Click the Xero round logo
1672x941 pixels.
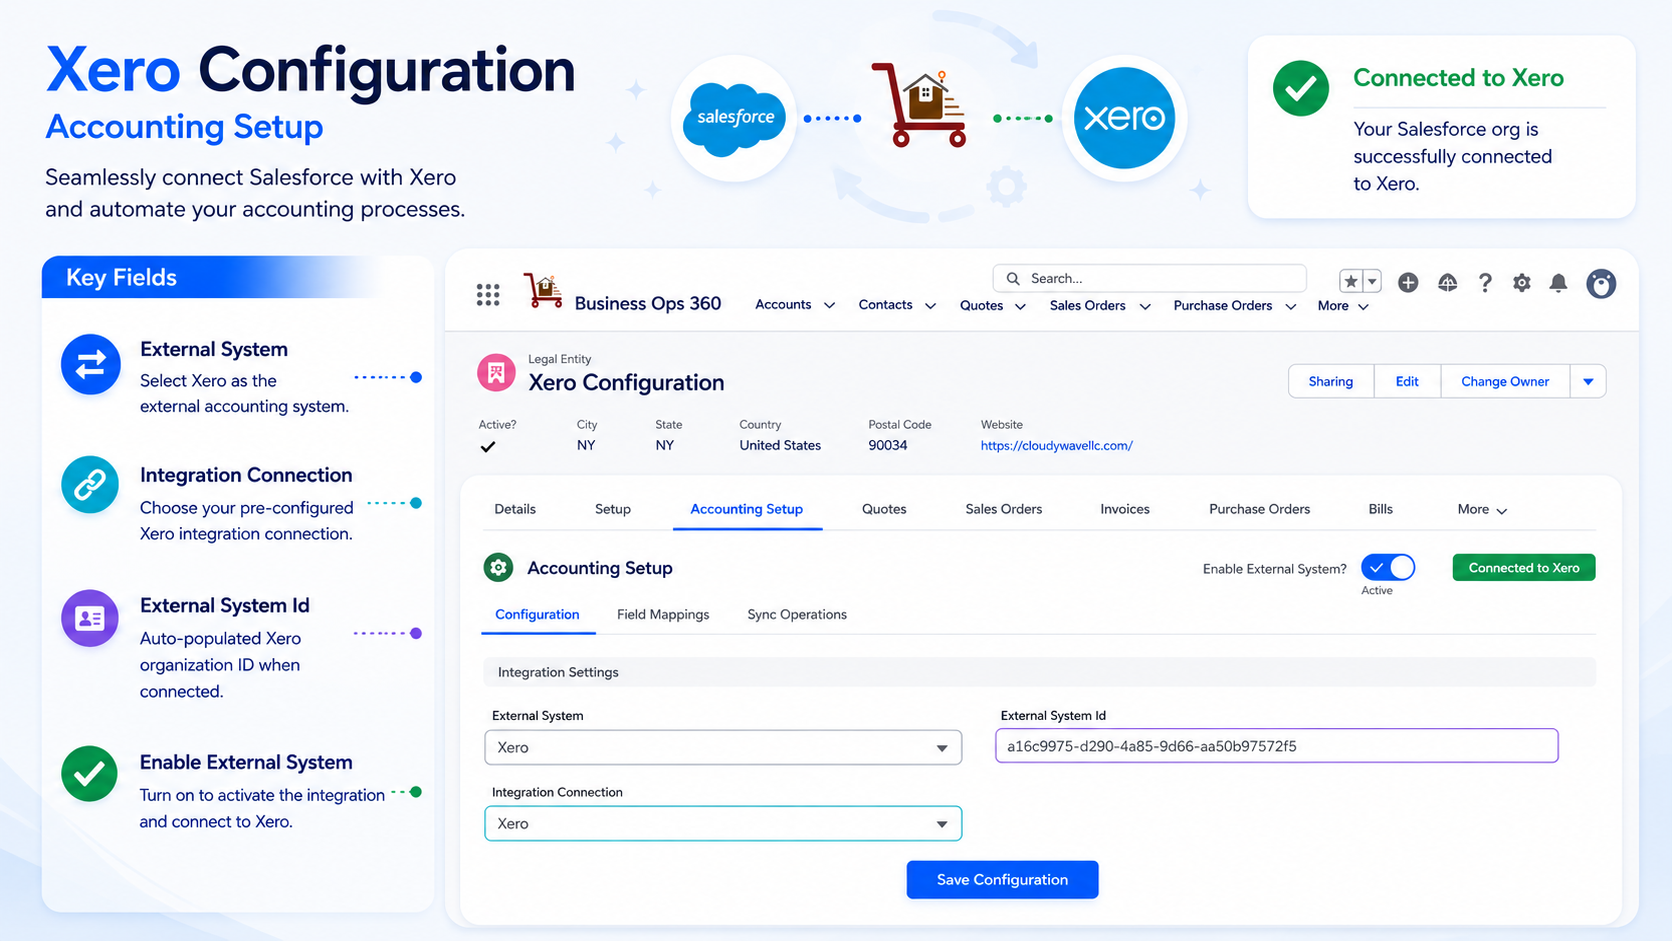tap(1124, 118)
